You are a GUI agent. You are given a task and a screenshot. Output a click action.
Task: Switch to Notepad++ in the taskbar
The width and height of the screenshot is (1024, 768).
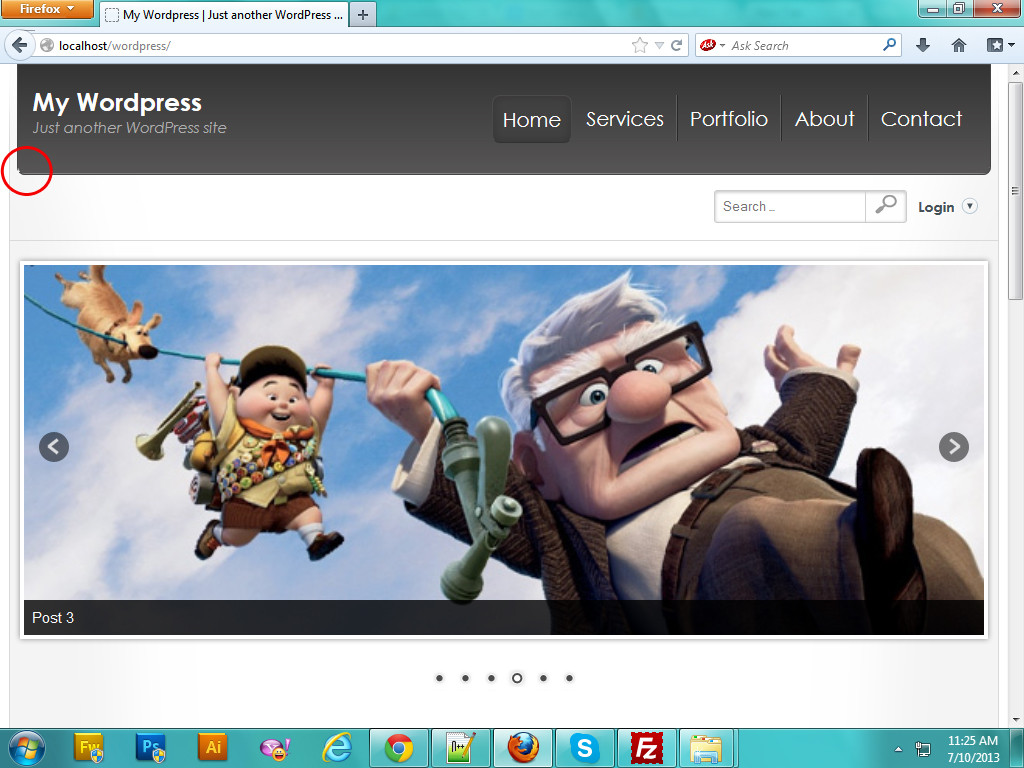(x=461, y=748)
